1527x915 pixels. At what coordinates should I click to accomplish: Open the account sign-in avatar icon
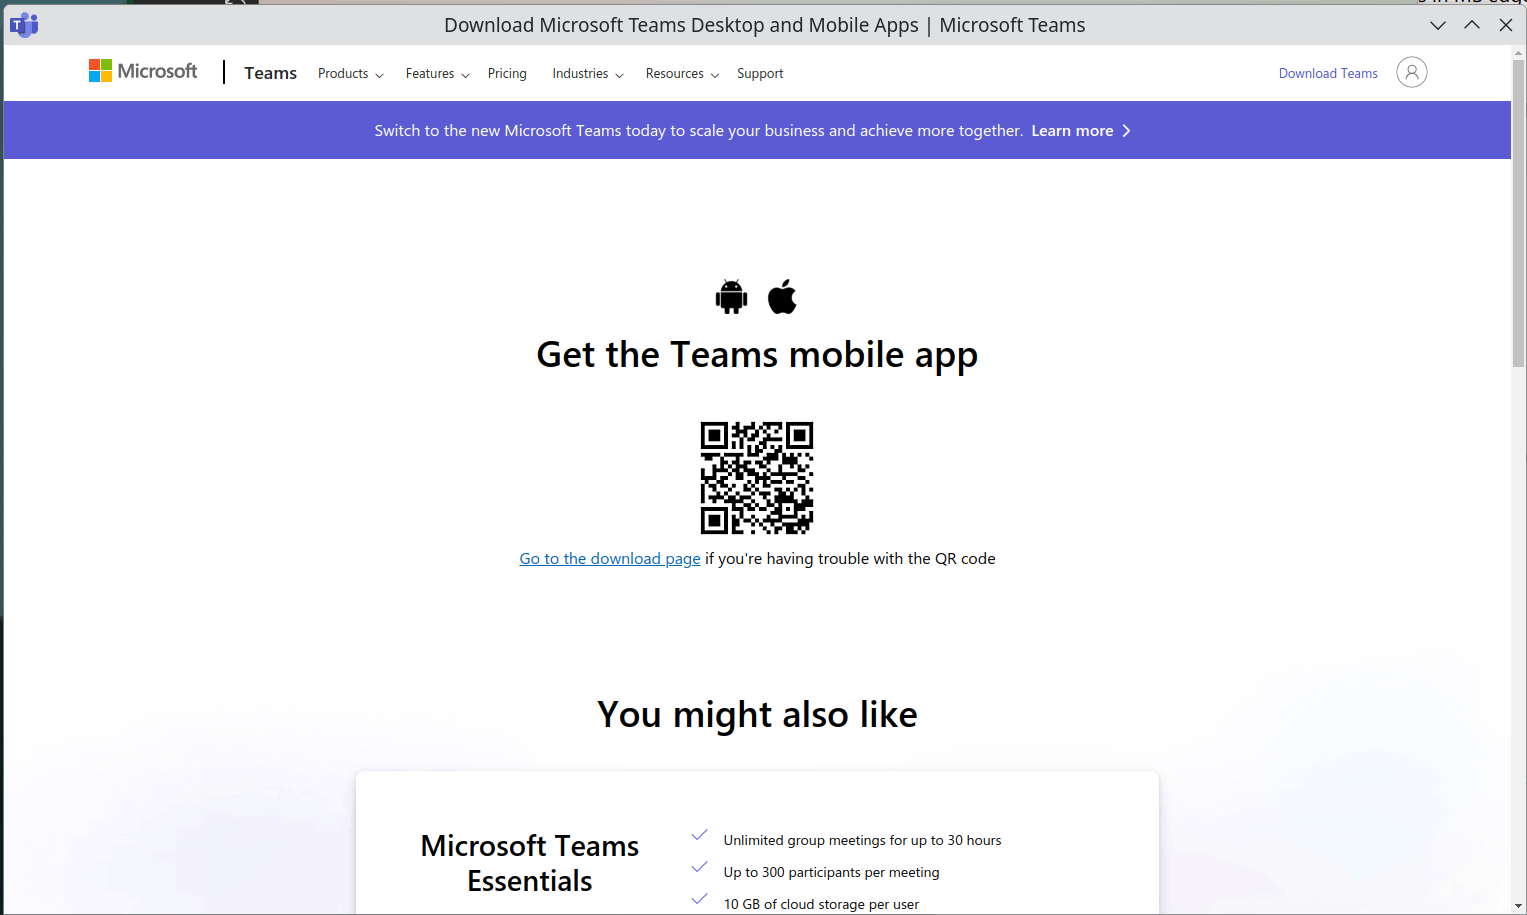1411,72
